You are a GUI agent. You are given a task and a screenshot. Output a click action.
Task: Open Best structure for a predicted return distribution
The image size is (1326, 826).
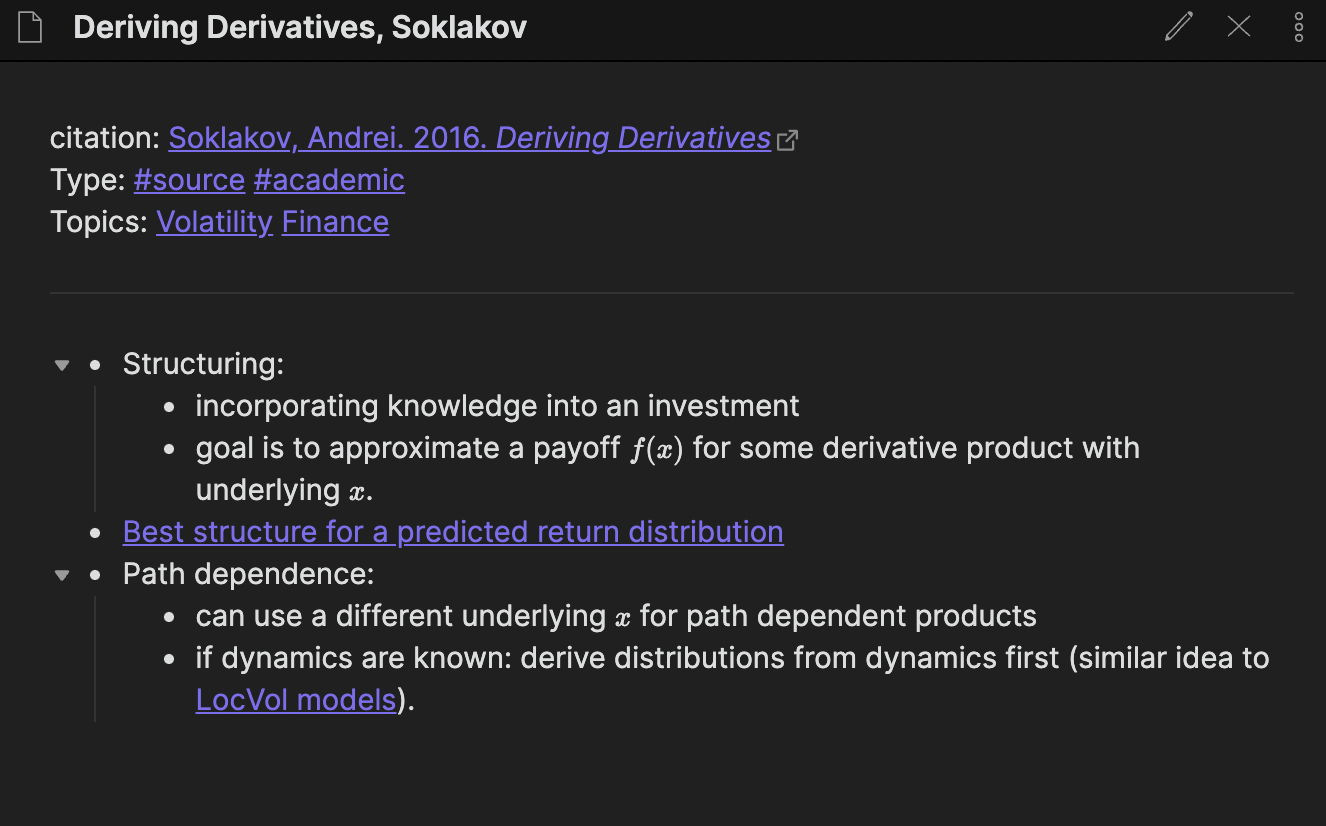pos(453,532)
